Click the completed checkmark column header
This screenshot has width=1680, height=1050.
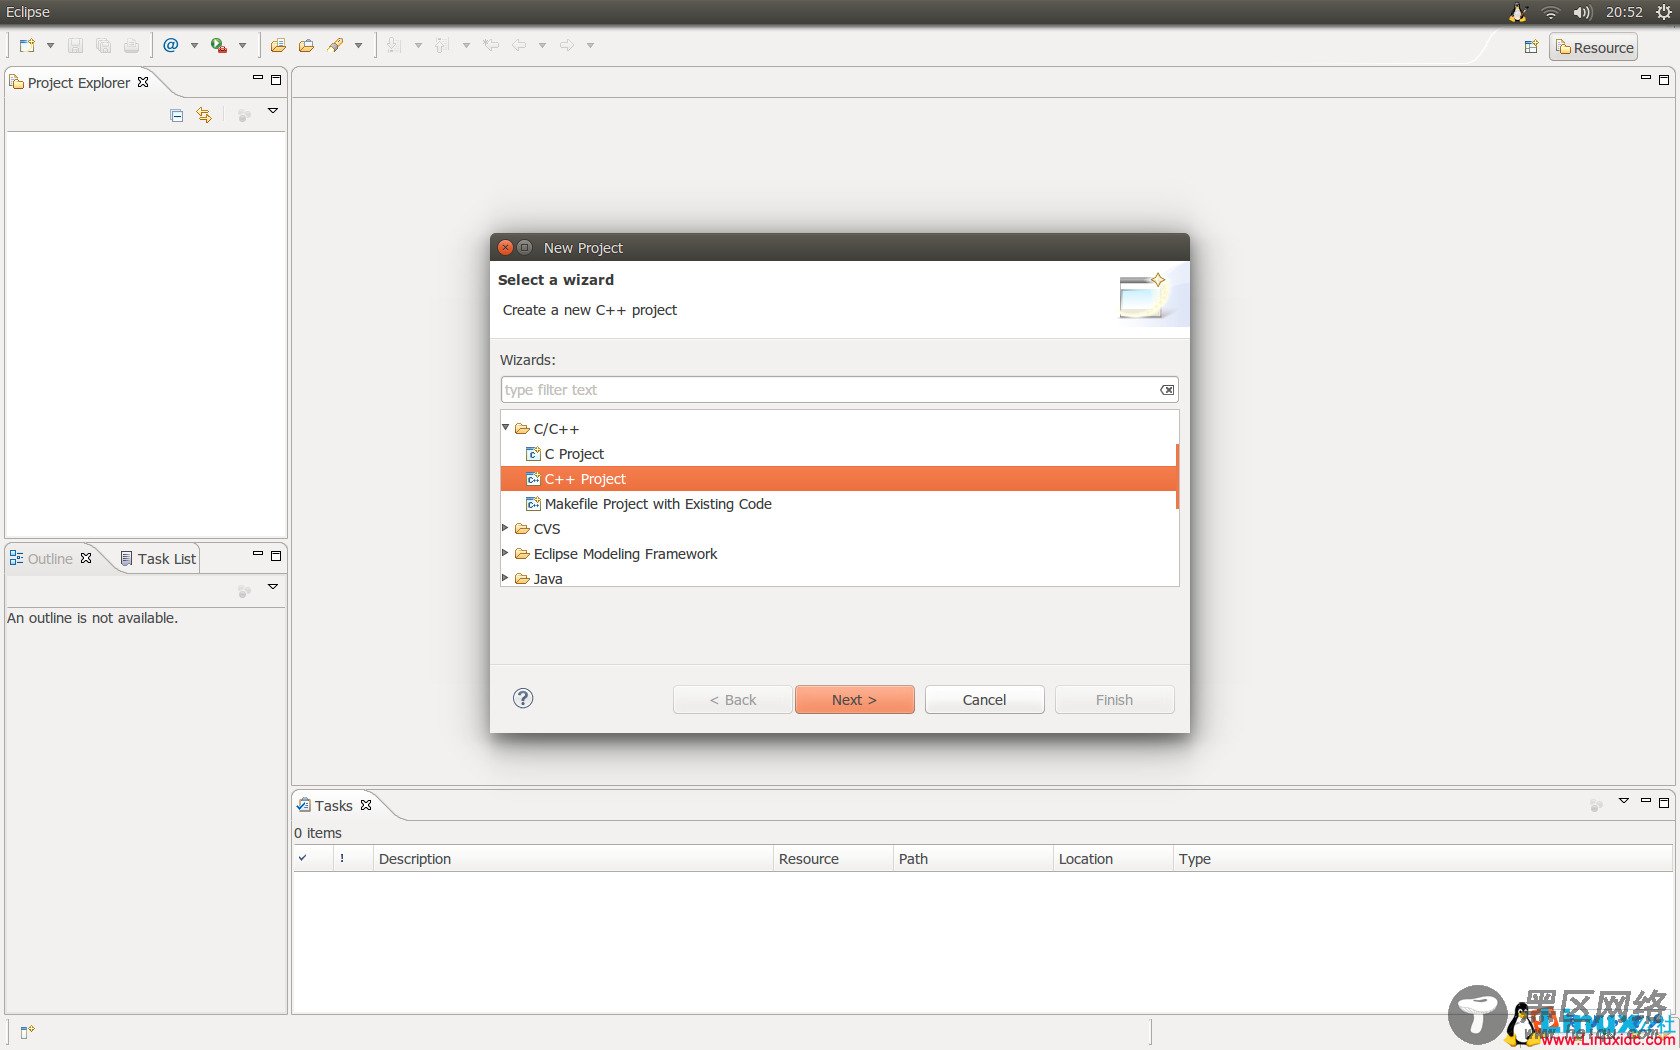point(313,859)
